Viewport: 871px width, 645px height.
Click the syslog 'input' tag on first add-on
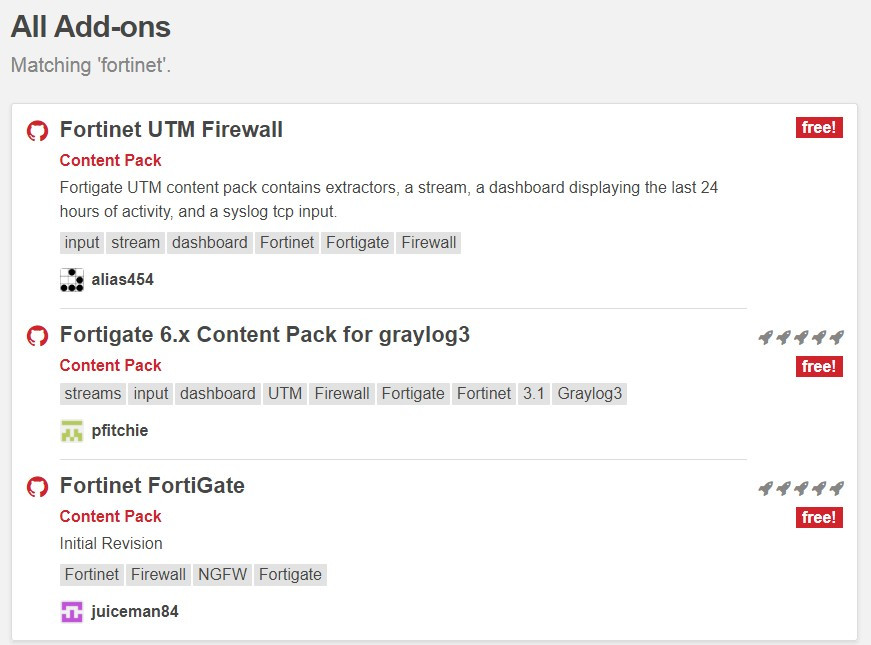pyautogui.click(x=82, y=243)
